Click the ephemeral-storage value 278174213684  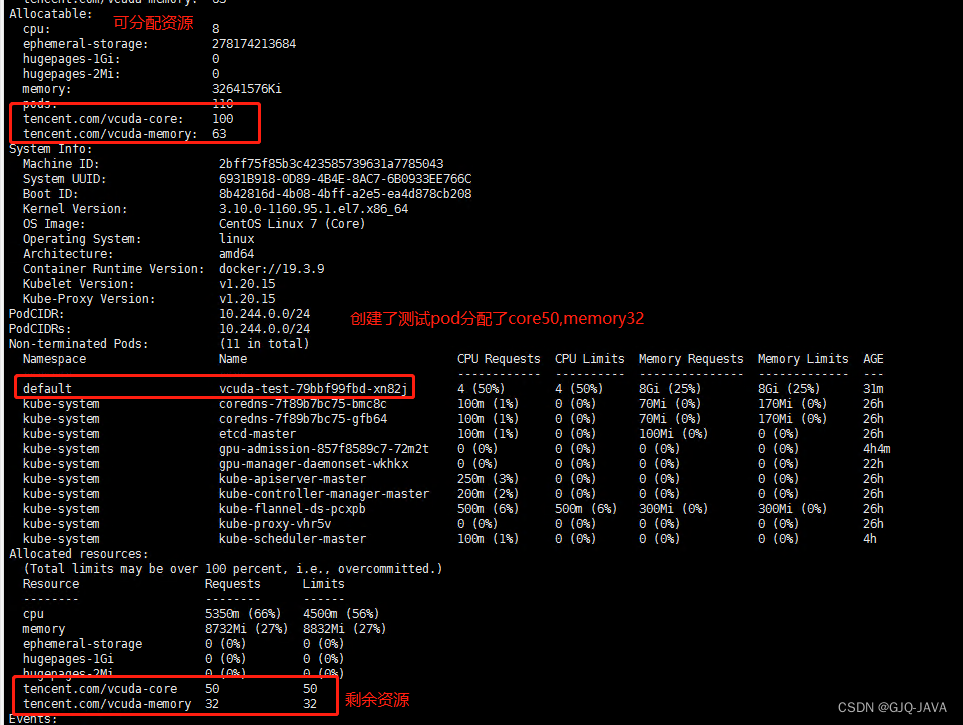254,44
